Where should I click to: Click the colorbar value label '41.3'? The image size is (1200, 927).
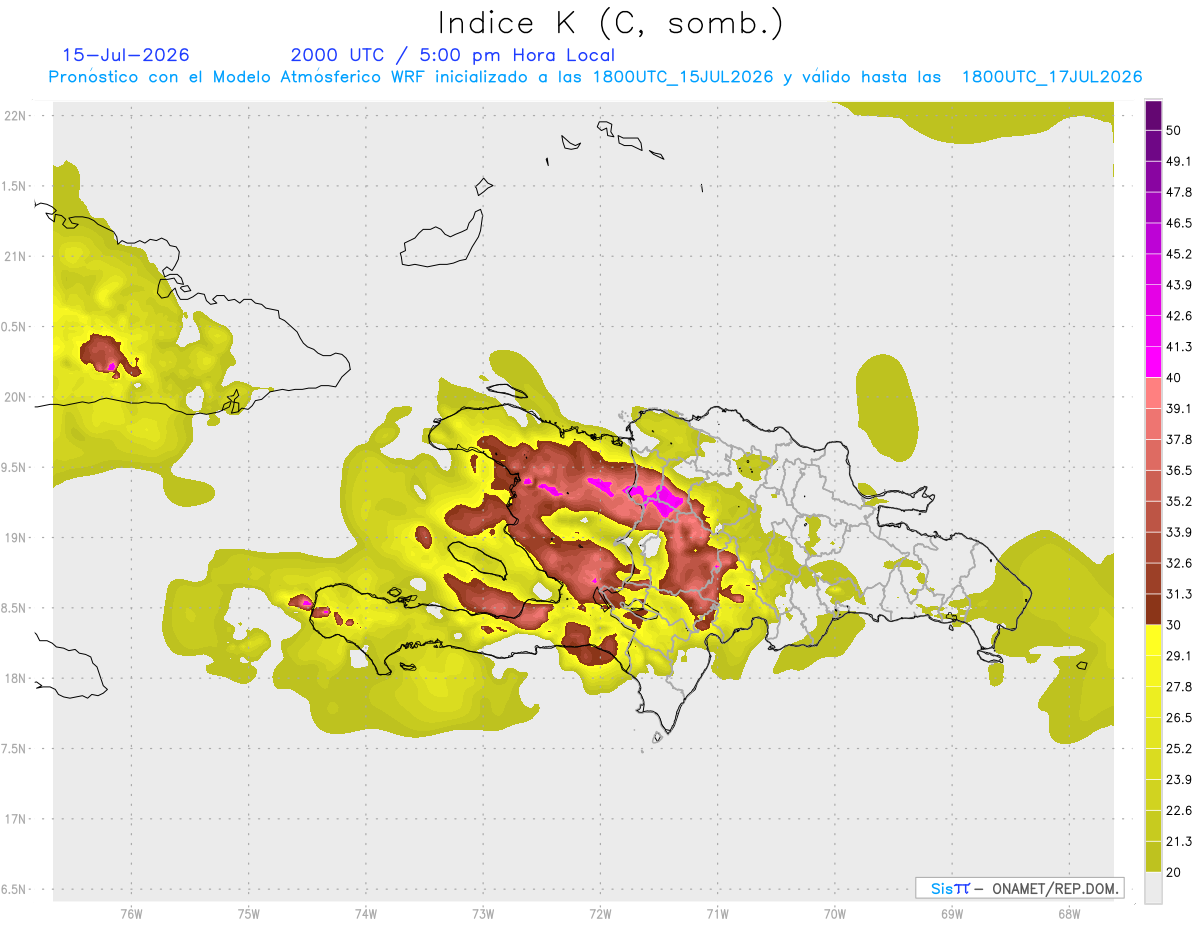coord(1178,347)
